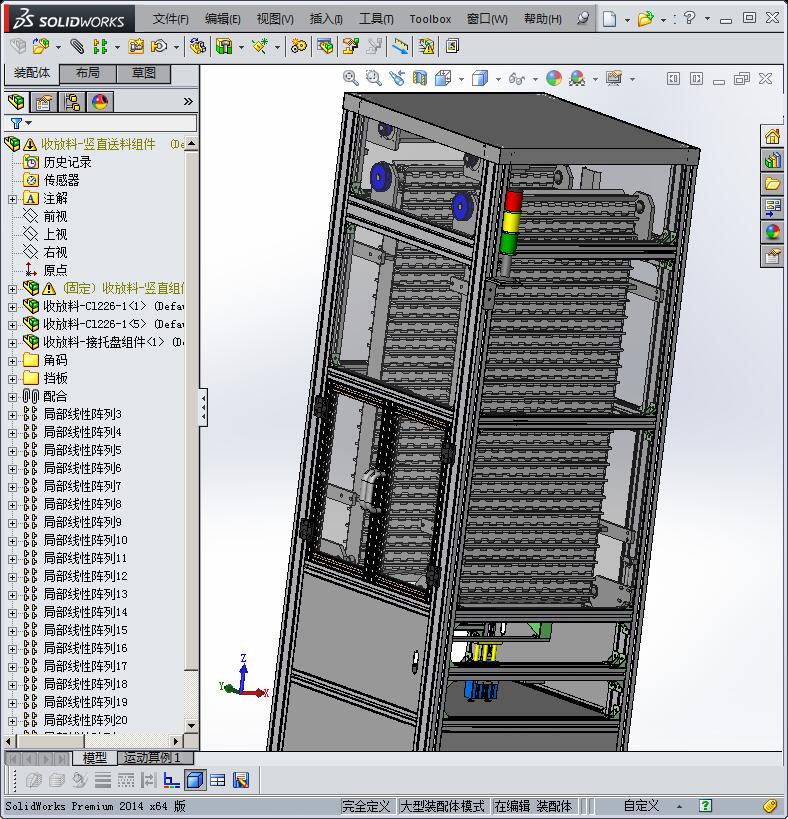Toggle the feature tree filter funnel

click(x=16, y=123)
